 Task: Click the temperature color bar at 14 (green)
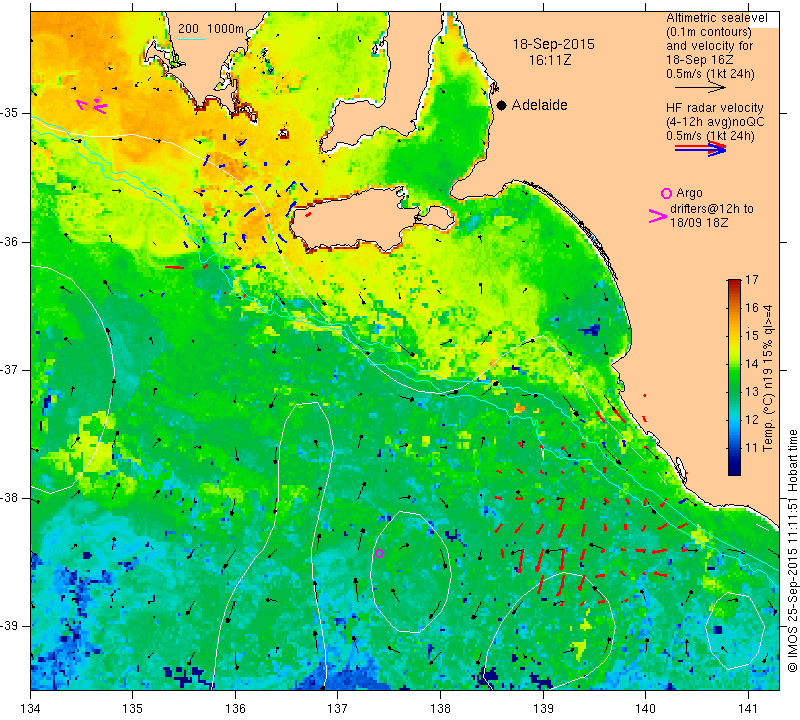pos(734,364)
